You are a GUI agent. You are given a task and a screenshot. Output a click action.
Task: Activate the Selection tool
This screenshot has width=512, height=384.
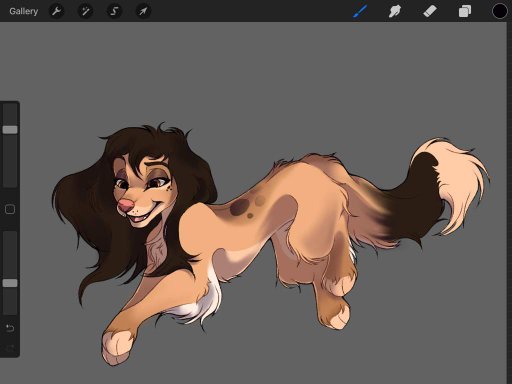[x=114, y=11]
